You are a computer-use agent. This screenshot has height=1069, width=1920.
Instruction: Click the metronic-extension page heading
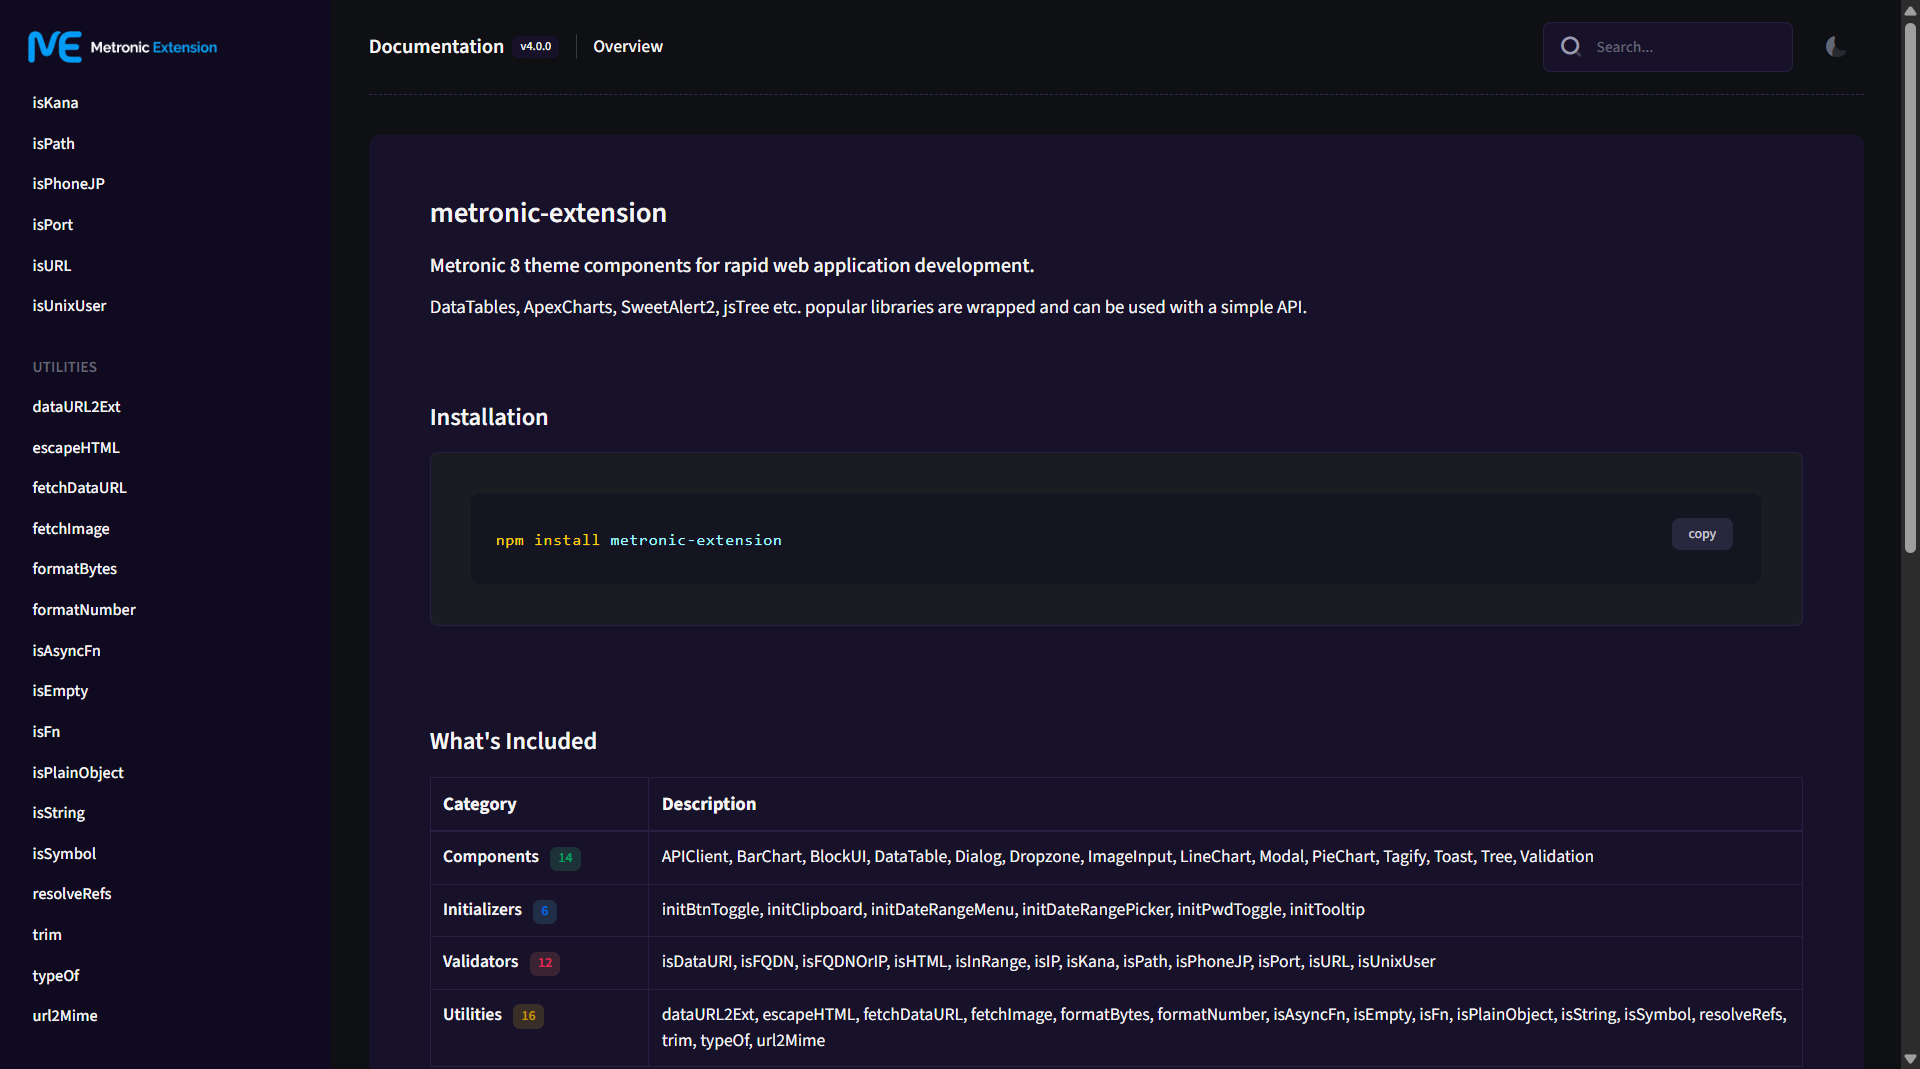click(548, 213)
